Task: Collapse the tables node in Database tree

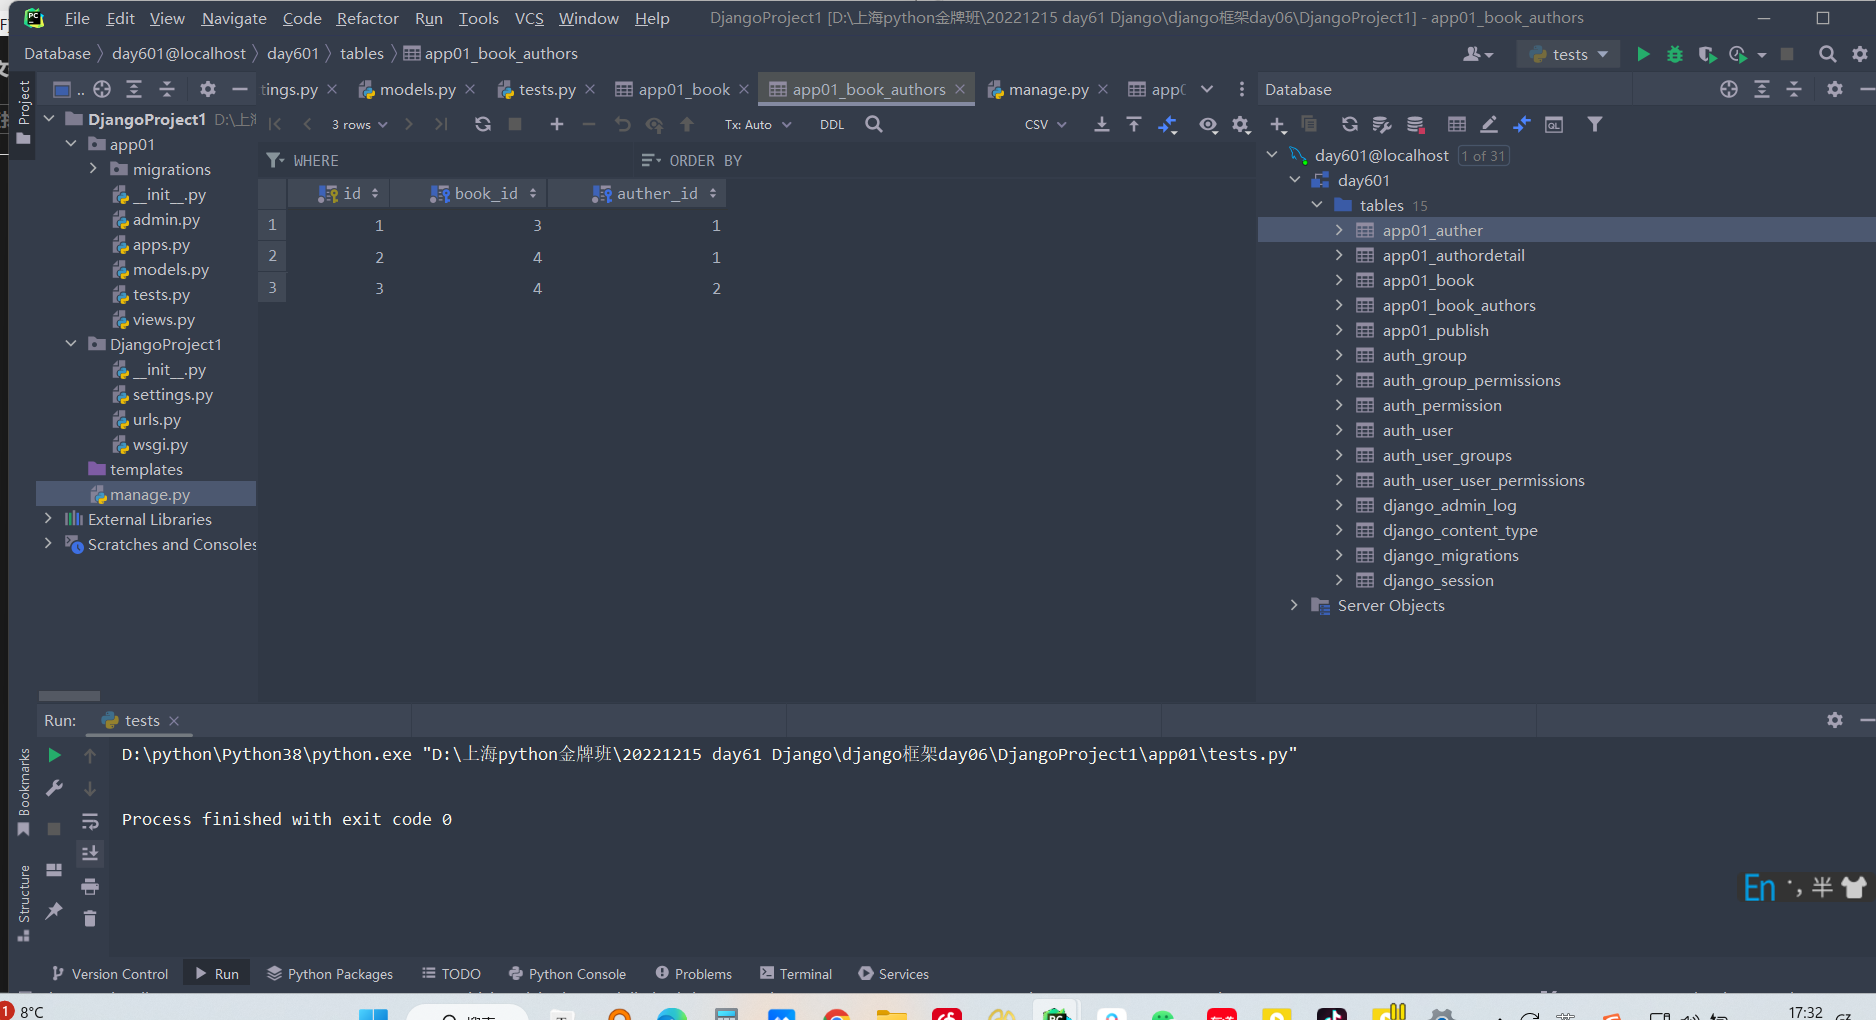Action: [1317, 205]
